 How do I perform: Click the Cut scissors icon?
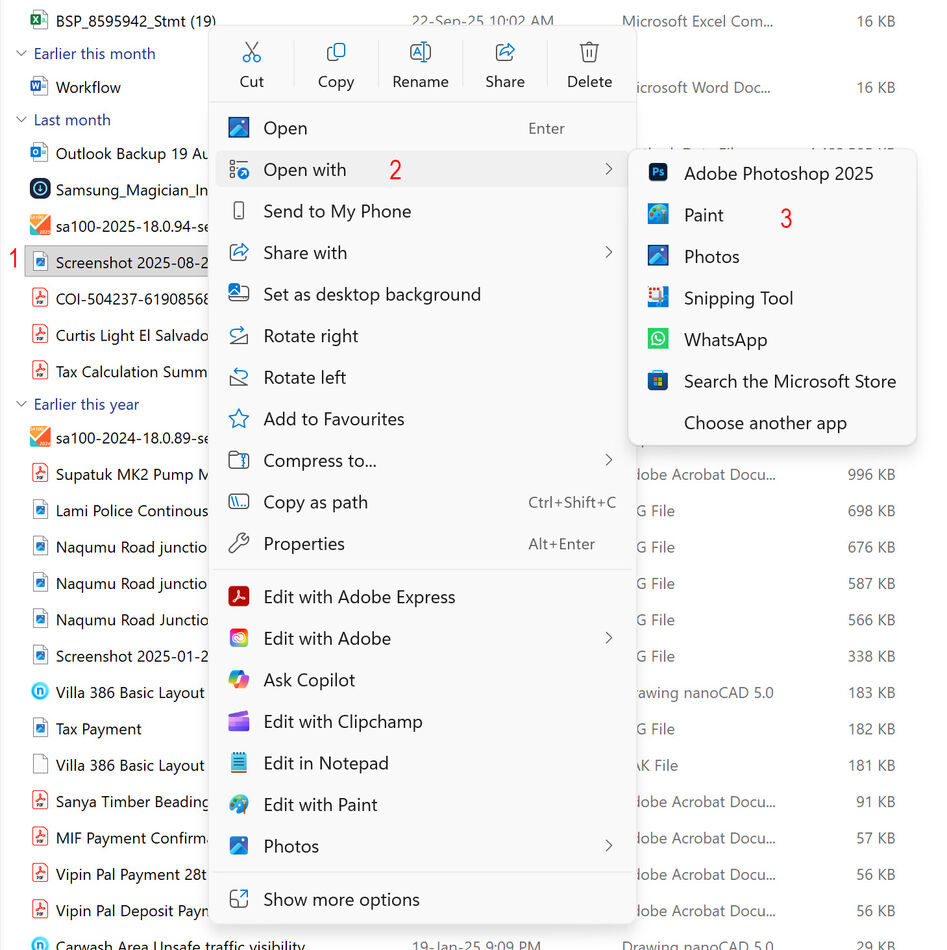click(x=251, y=52)
